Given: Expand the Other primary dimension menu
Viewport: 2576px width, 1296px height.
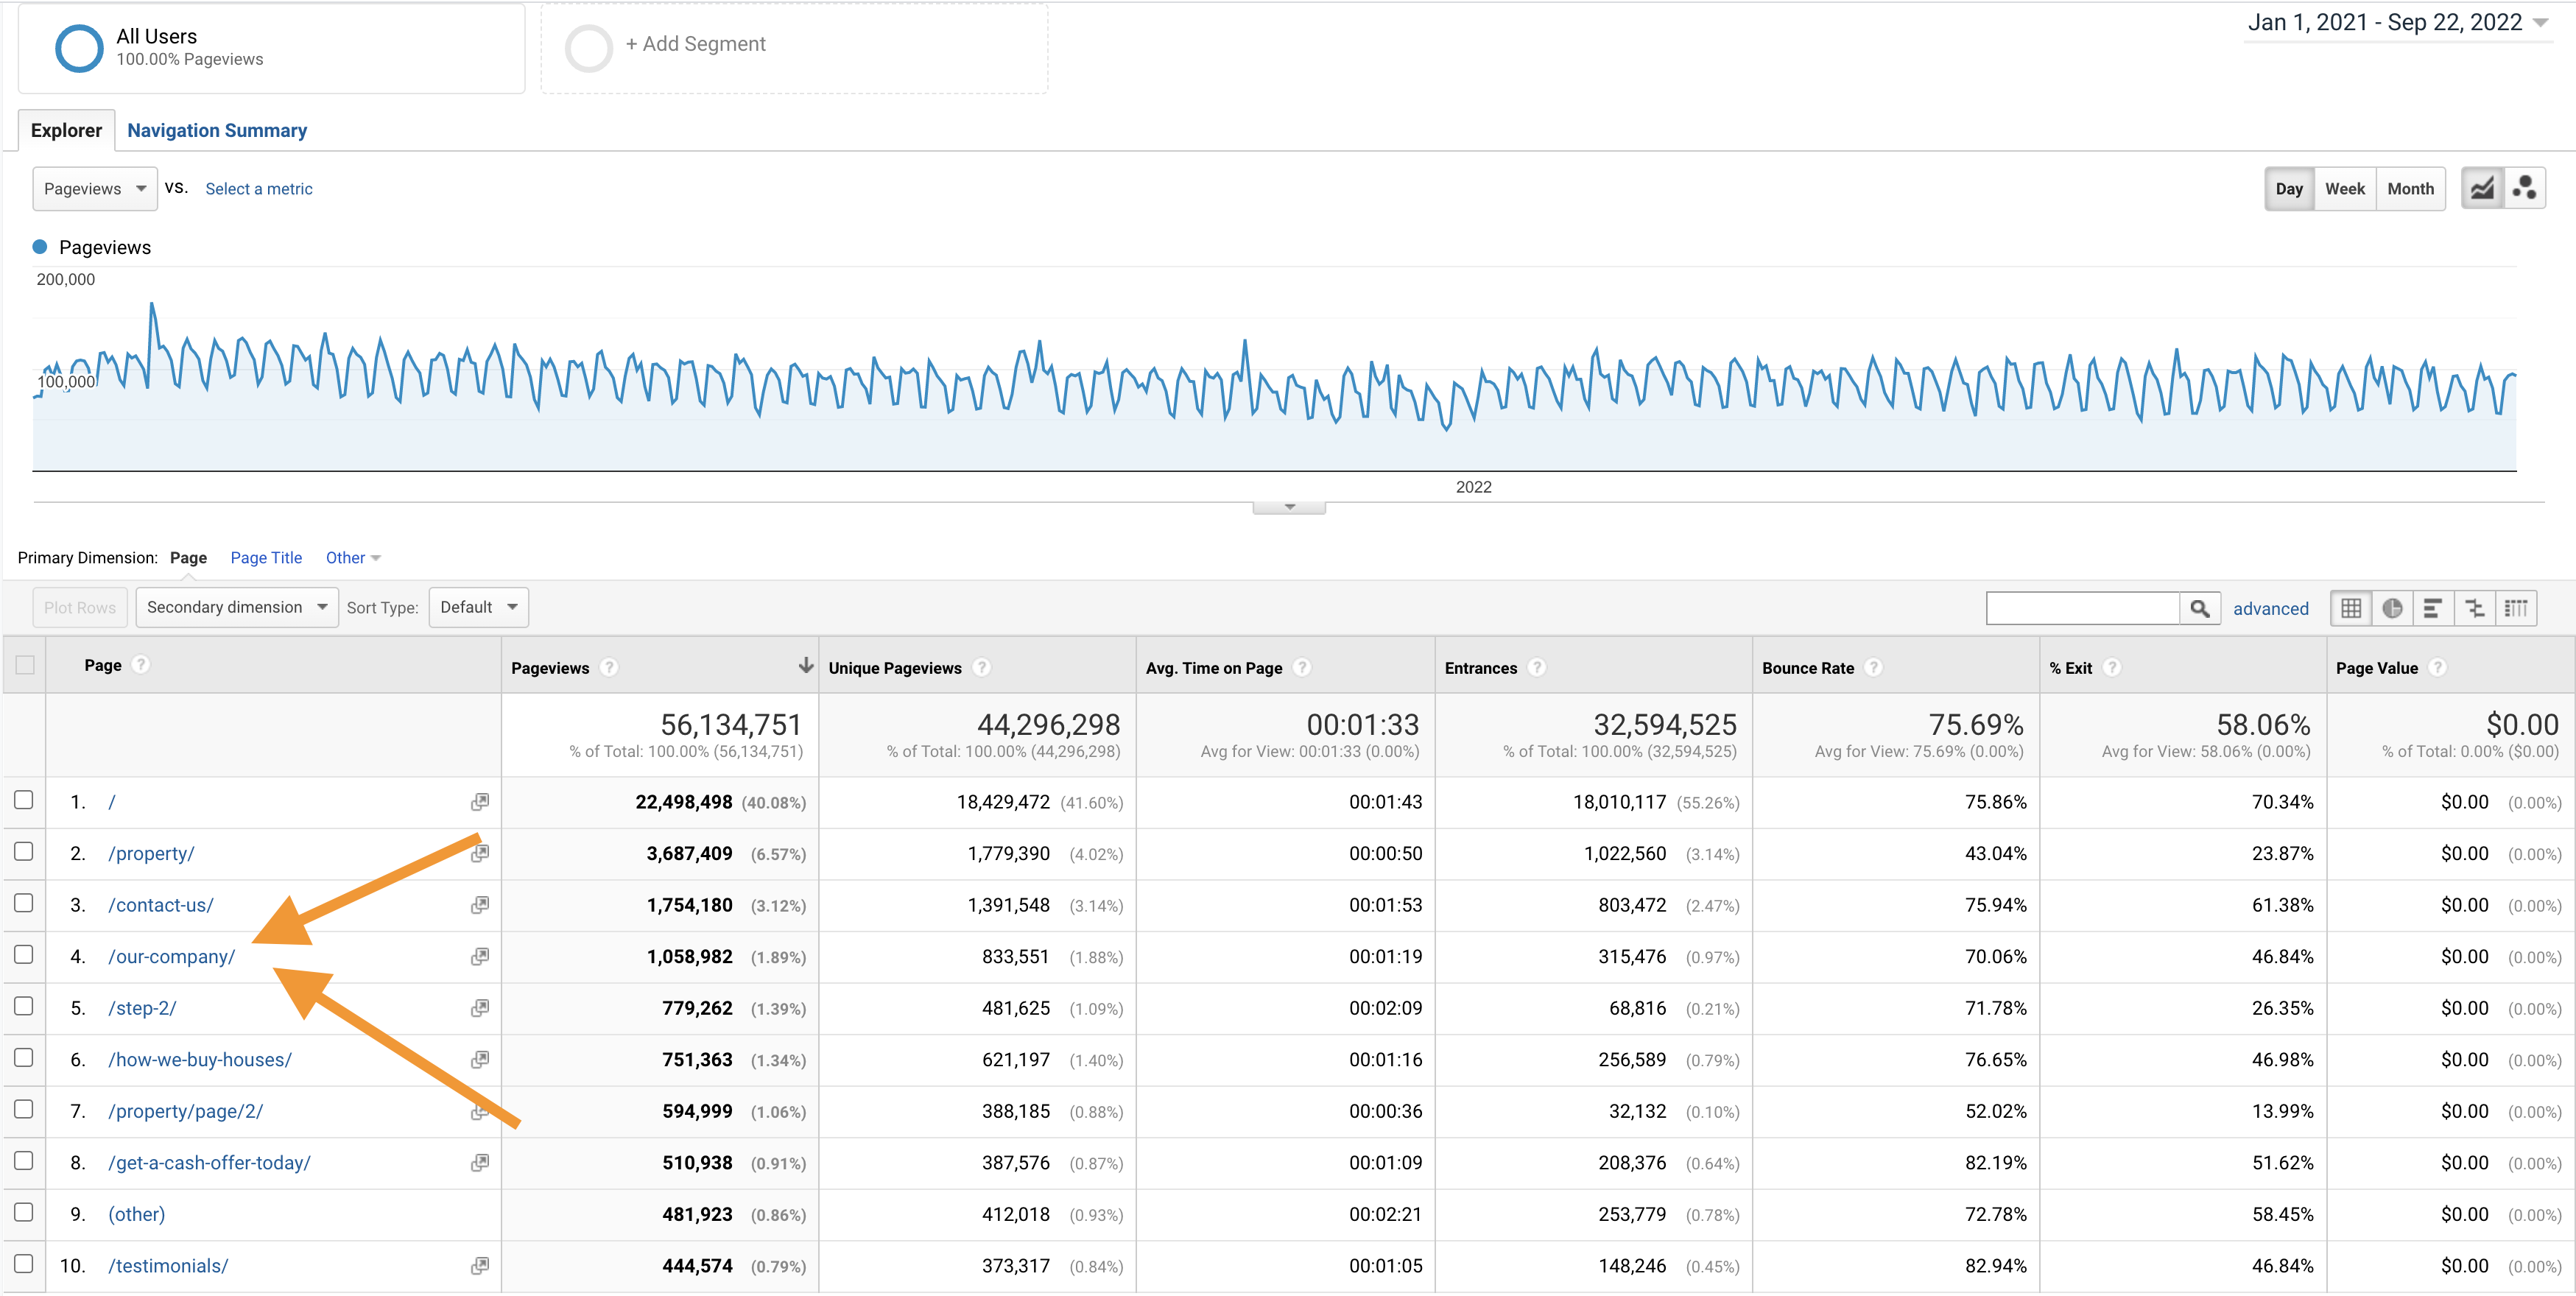Looking at the screenshot, I should [x=353, y=558].
